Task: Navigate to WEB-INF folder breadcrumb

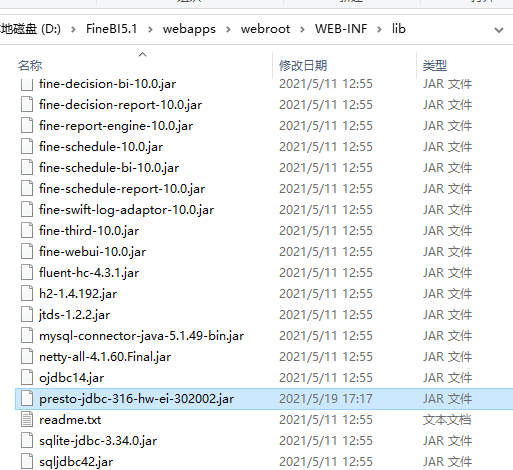Action: pyautogui.click(x=341, y=29)
